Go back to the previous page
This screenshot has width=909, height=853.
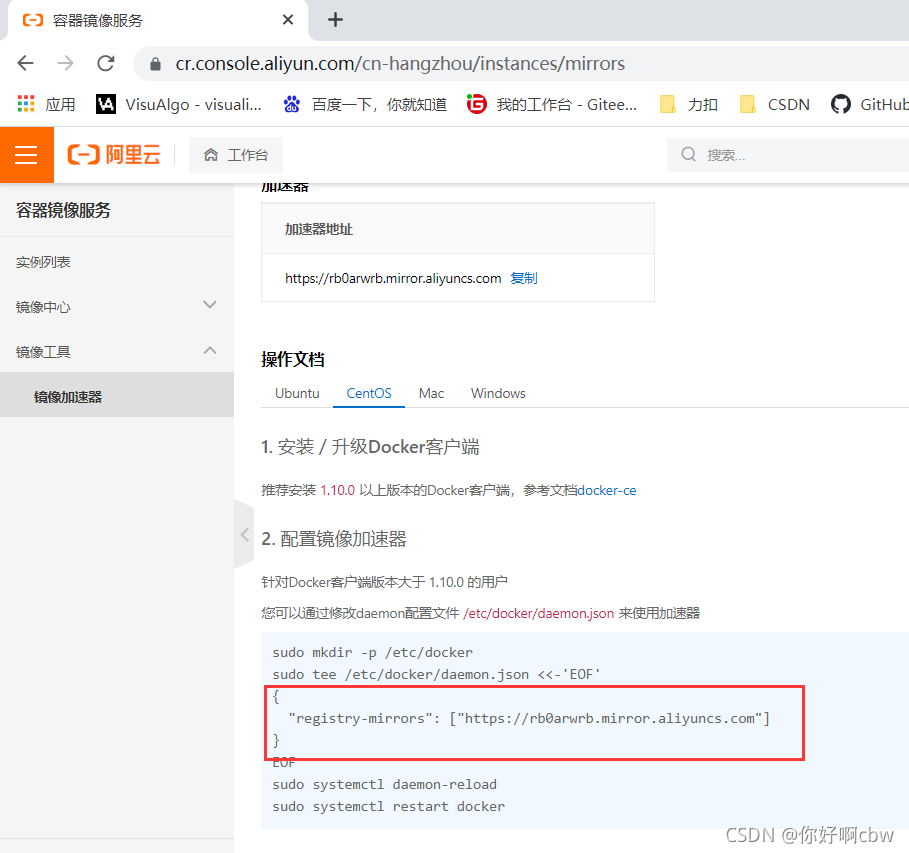[26, 63]
